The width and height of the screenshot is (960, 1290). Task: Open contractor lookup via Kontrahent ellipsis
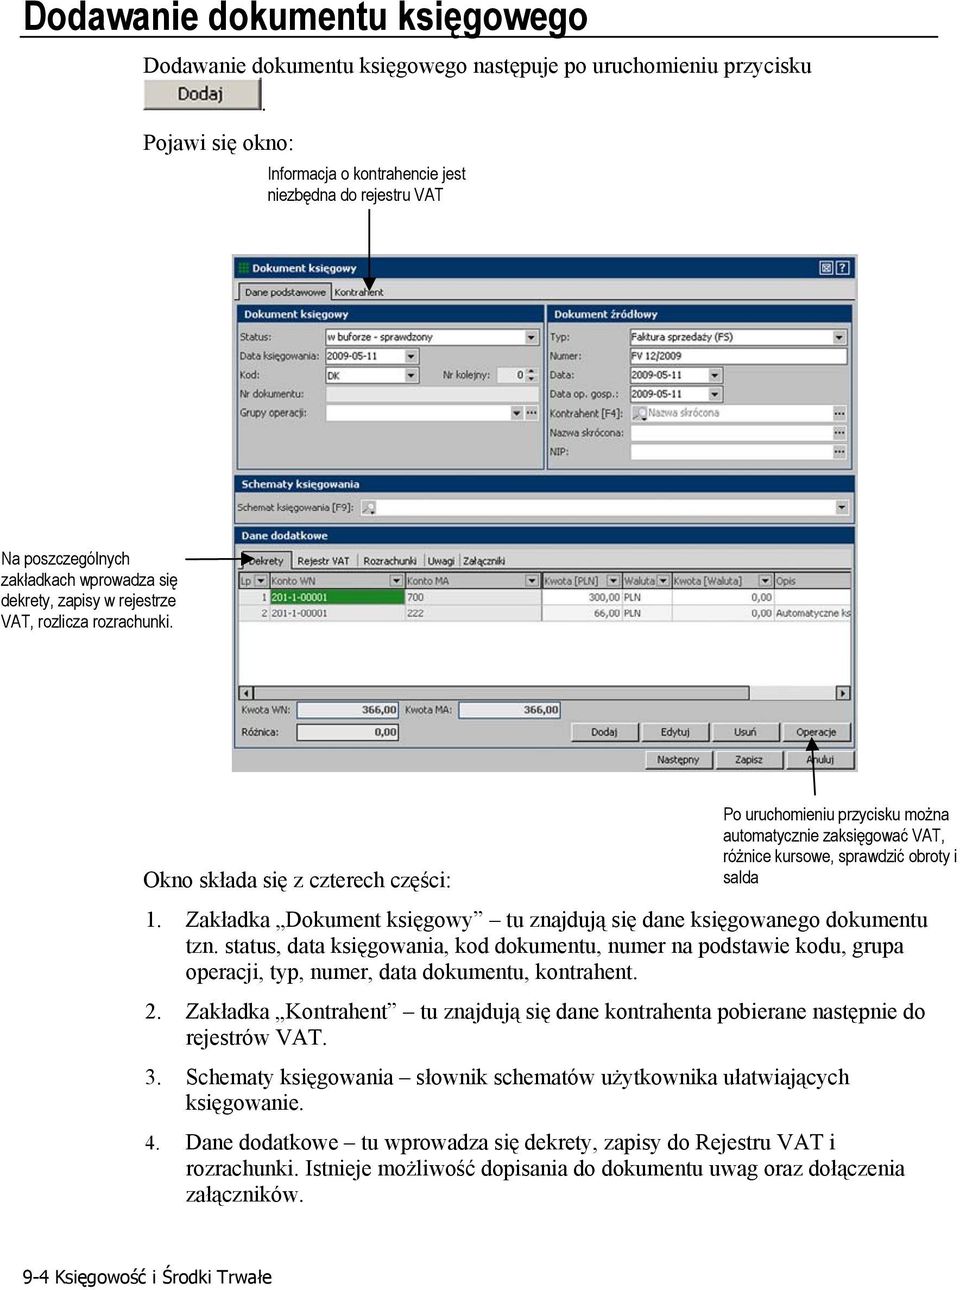pyautogui.click(x=840, y=413)
